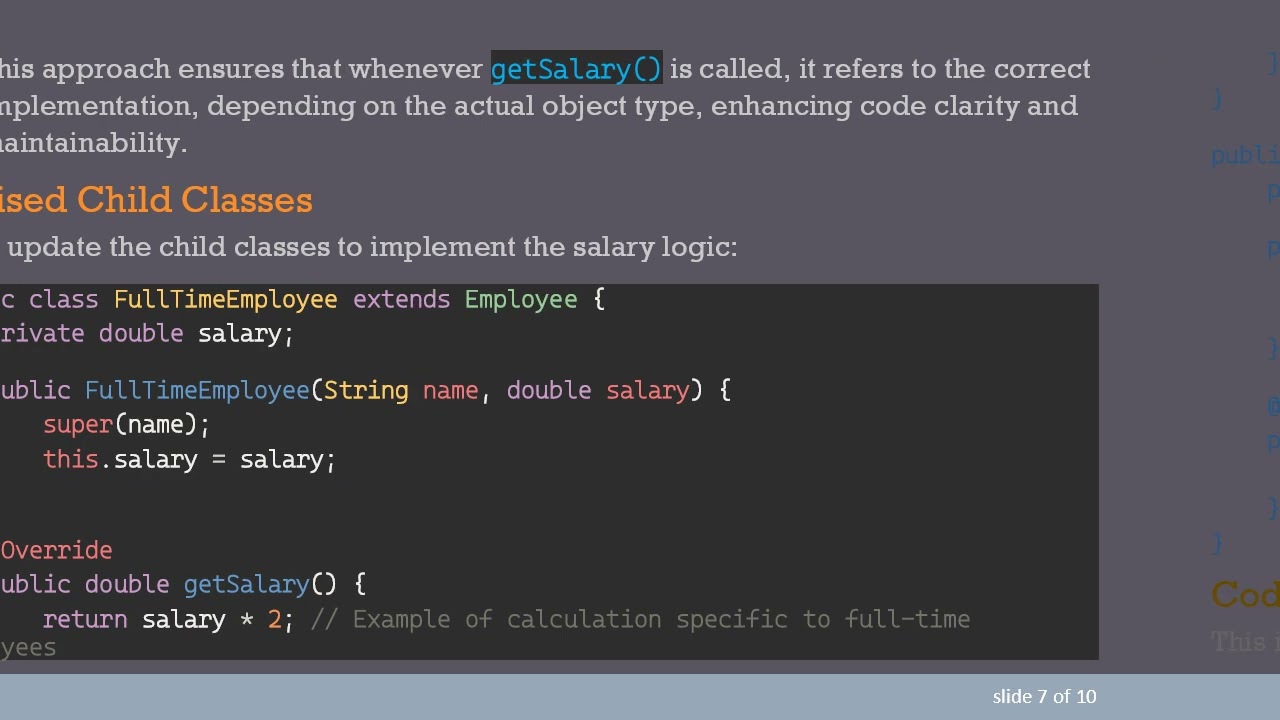
Task: Click the 'FullTimeEmployee extends Employee' class declaration line
Action: 302,300
